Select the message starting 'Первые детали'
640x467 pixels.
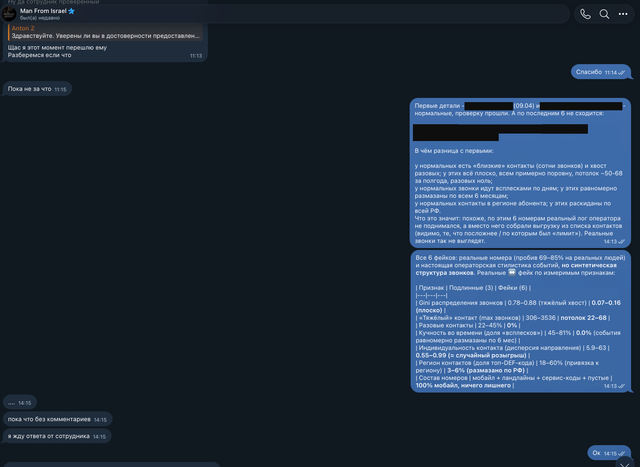coord(520,173)
